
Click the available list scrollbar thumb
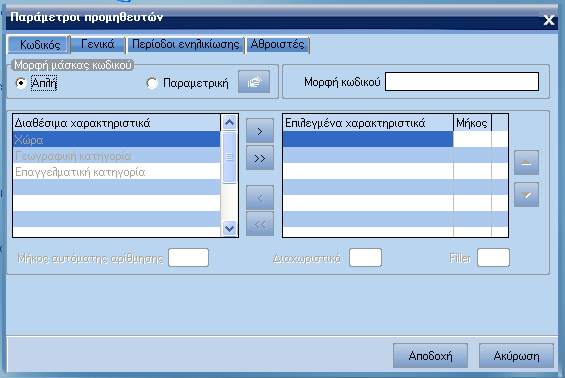tap(229, 157)
